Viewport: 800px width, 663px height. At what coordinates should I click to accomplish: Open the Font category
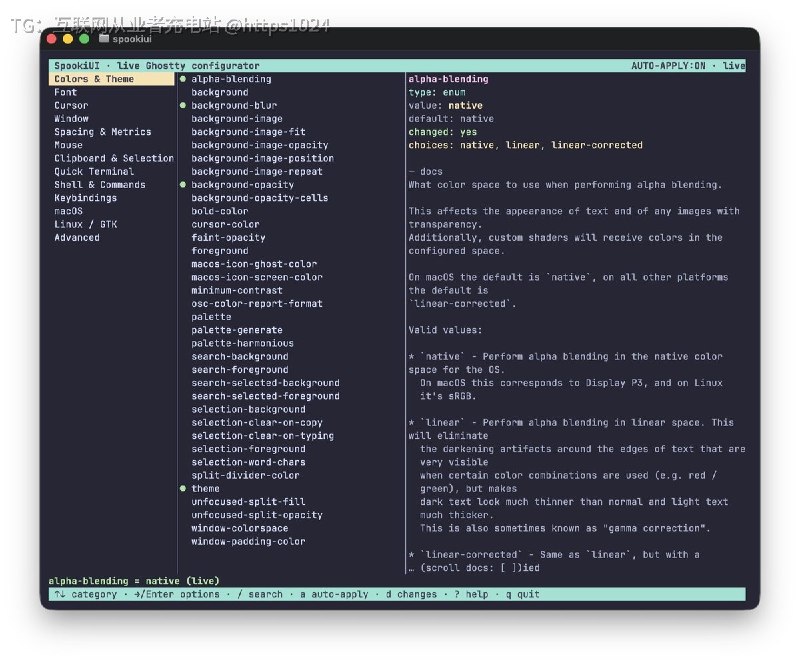coord(66,92)
